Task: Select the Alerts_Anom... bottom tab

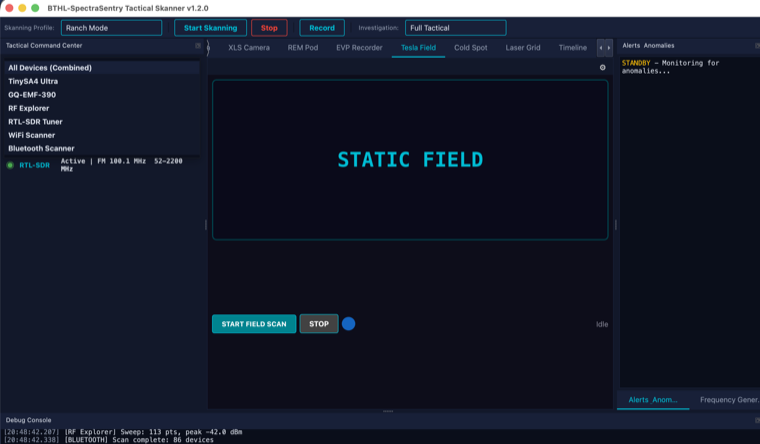Action: [x=653, y=400]
